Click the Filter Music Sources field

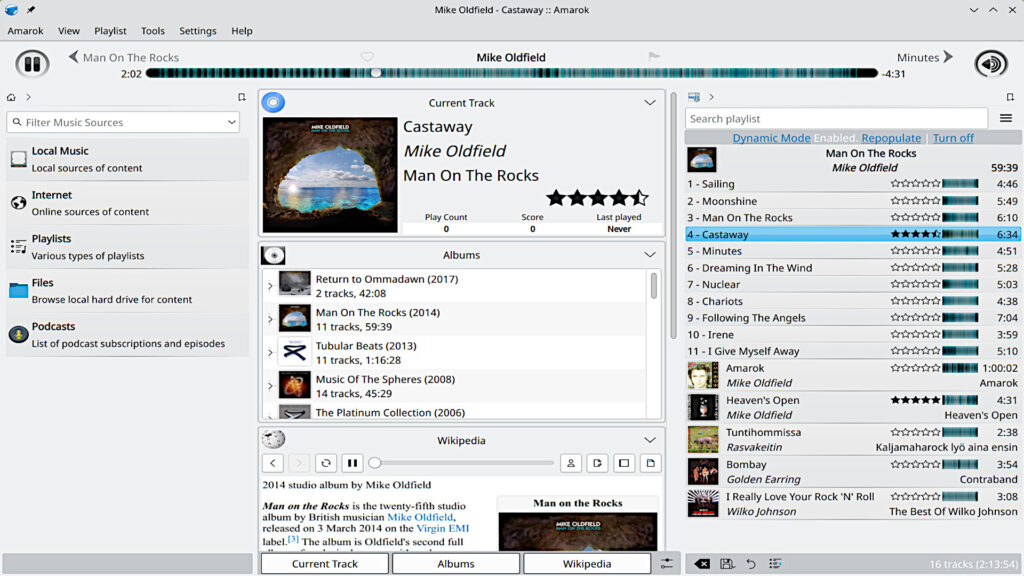pyautogui.click(x=123, y=122)
